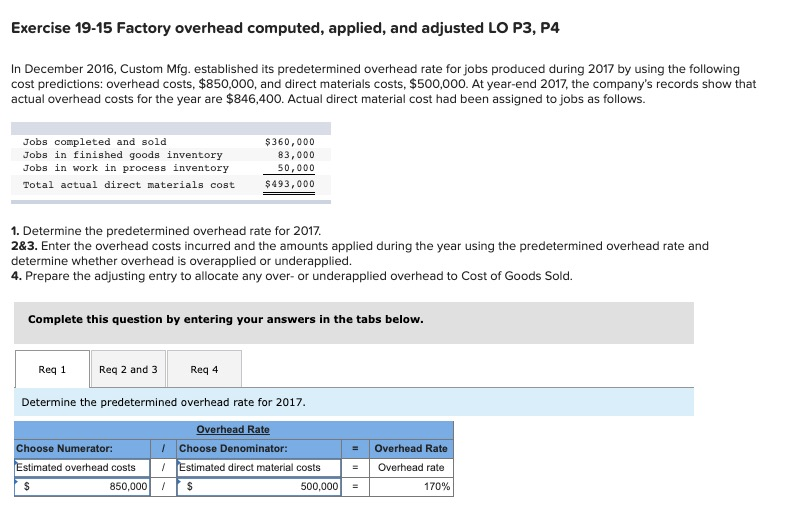Click the $360,000 jobs completed value

[290, 142]
